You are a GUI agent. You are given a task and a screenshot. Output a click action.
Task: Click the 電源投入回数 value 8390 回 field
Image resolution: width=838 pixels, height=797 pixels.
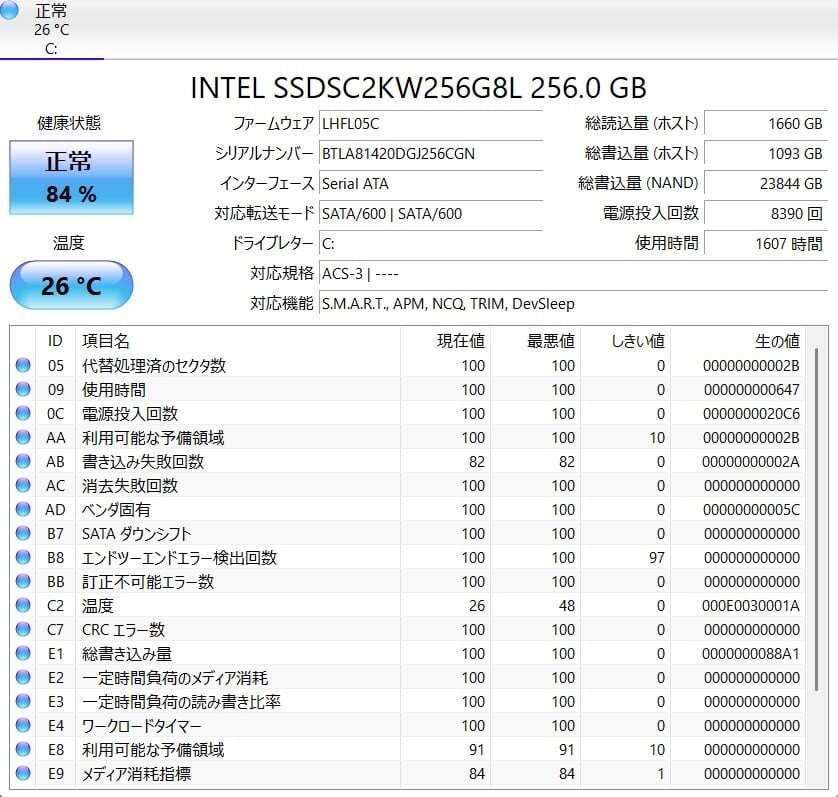765,213
